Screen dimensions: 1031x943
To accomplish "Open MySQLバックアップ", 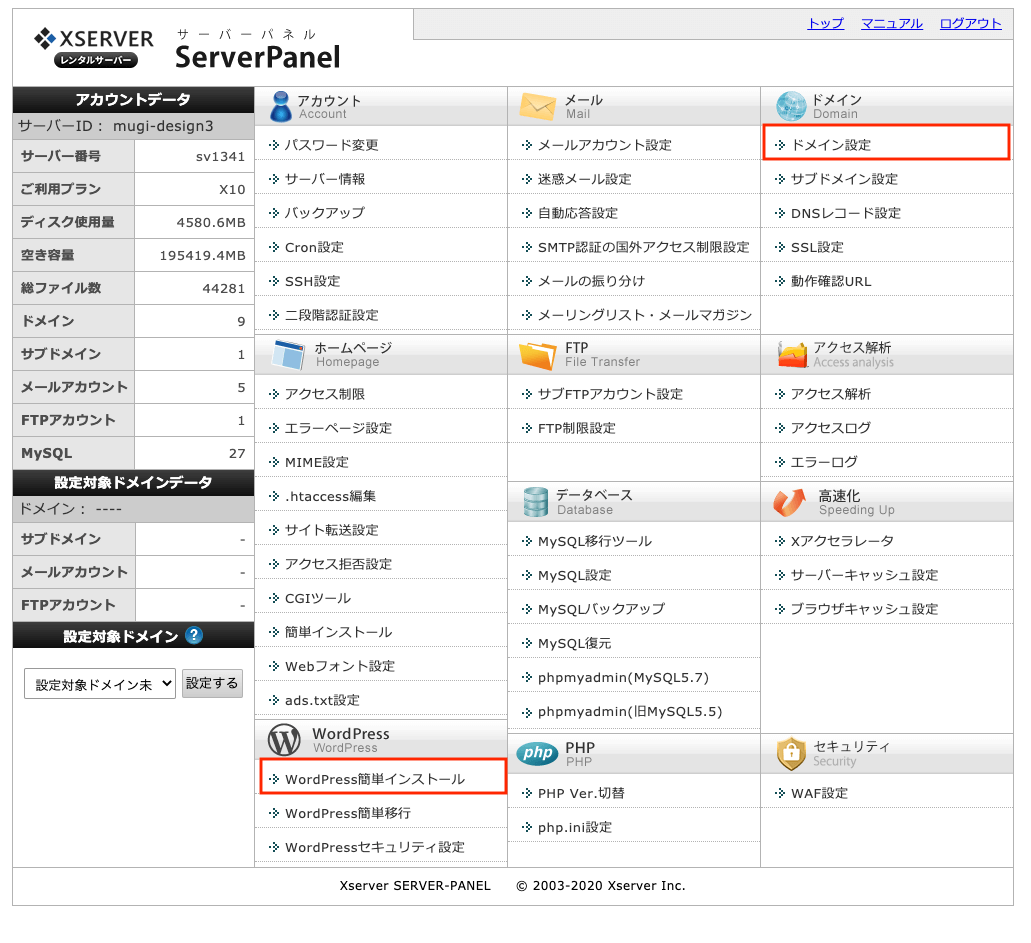I will click(x=601, y=610).
